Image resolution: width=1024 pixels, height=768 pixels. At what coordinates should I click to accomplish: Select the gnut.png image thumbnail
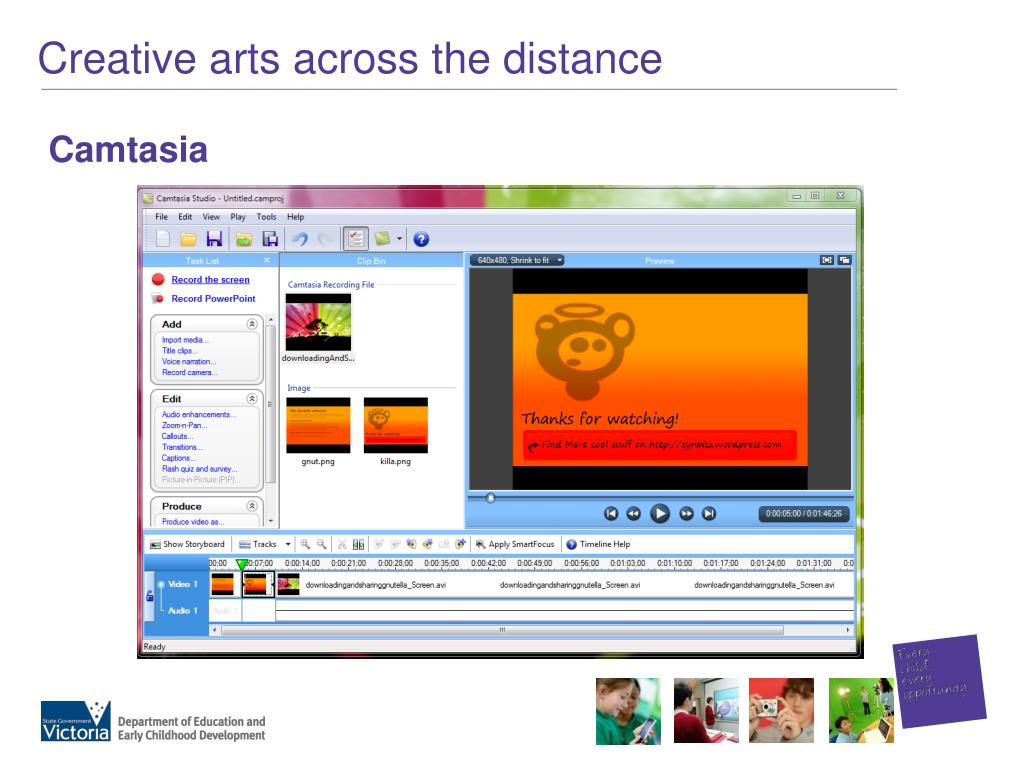318,425
